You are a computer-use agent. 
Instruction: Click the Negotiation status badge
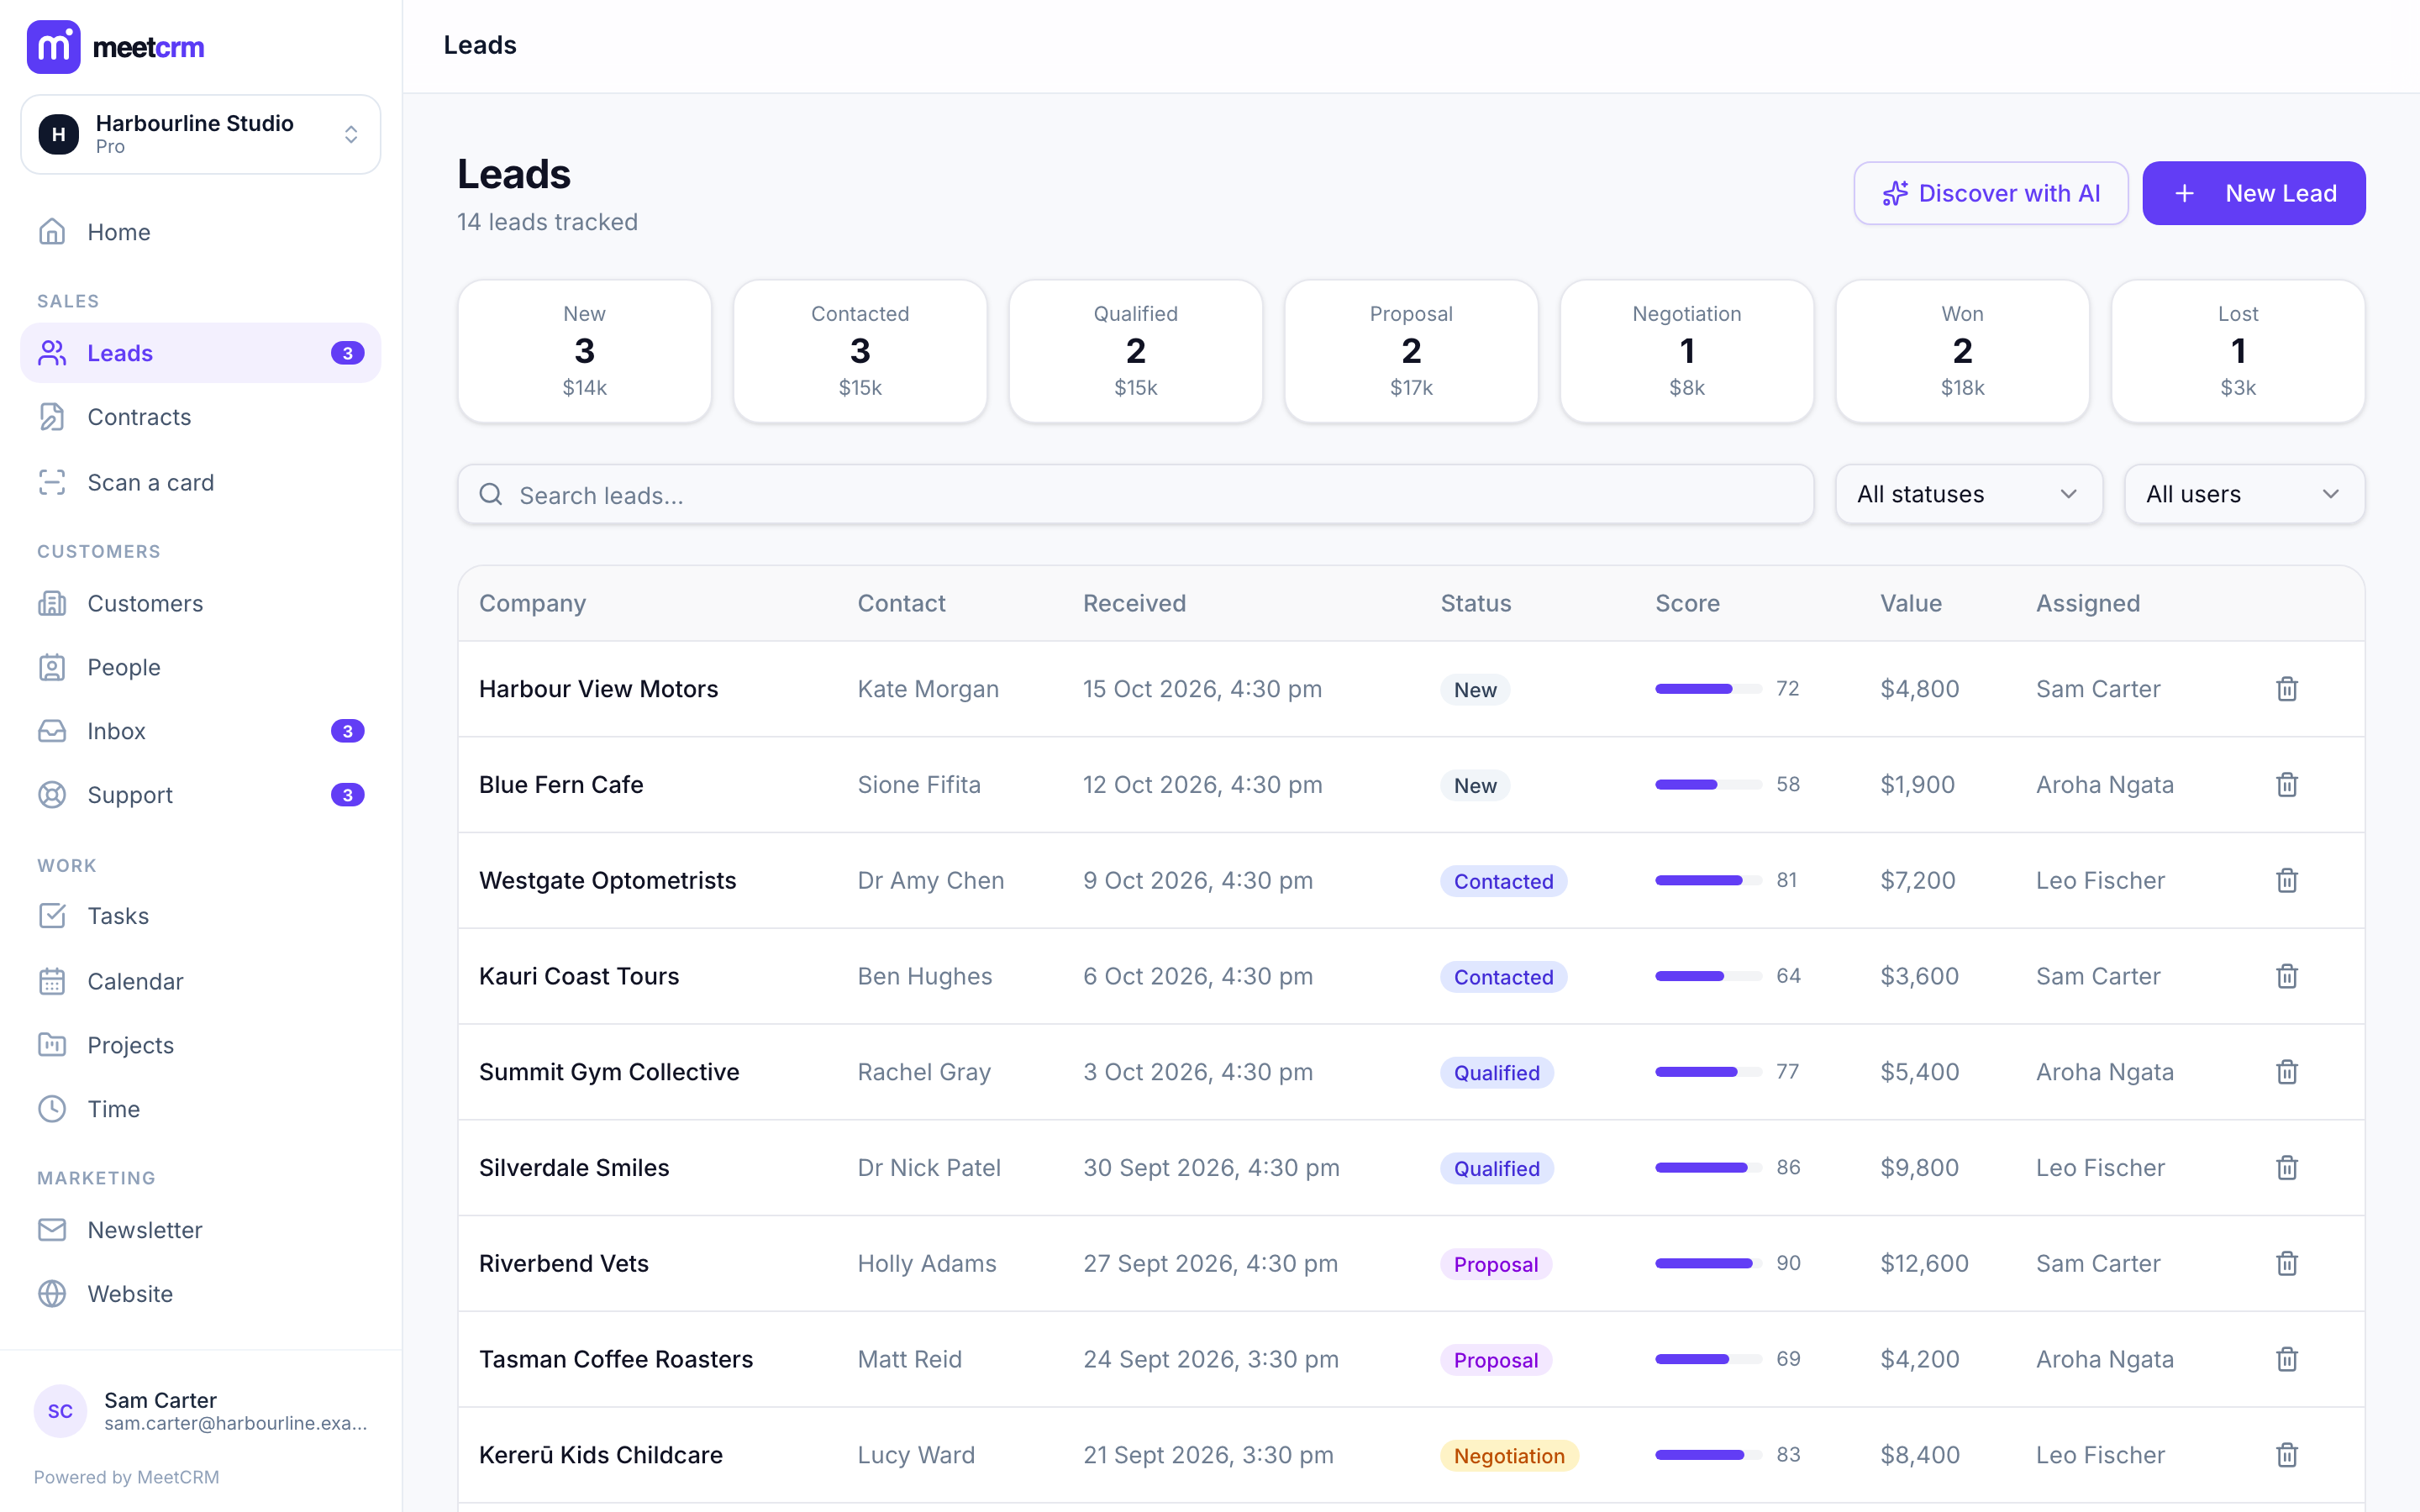[1509, 1456]
